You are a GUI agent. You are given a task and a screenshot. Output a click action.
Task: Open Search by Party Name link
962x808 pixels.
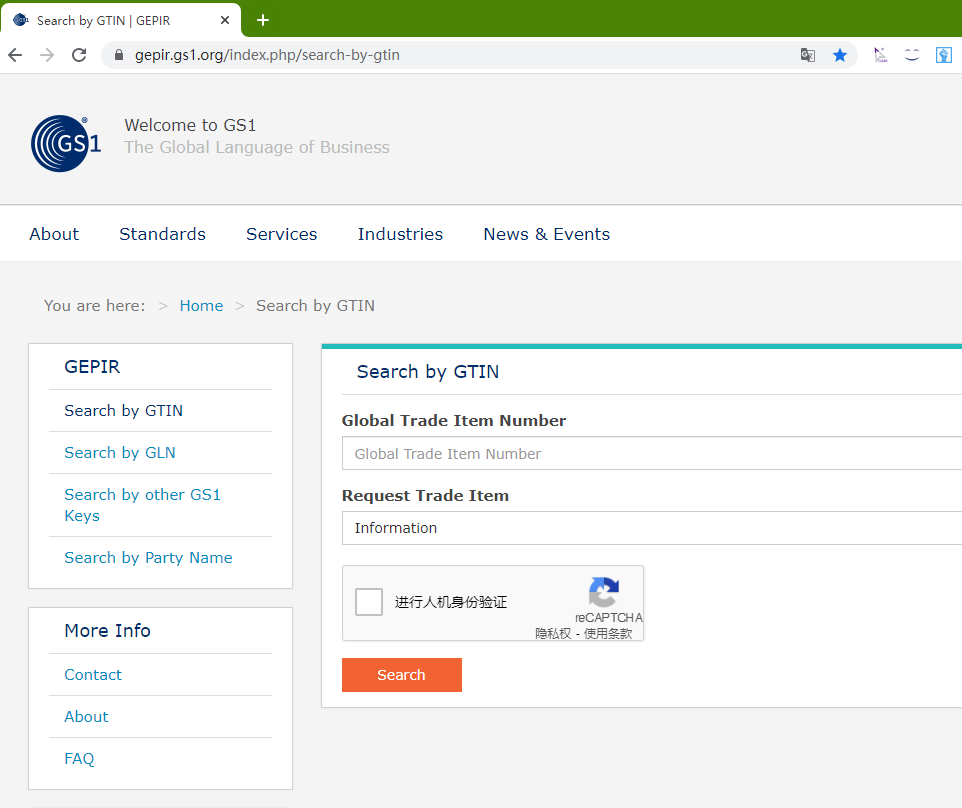148,558
